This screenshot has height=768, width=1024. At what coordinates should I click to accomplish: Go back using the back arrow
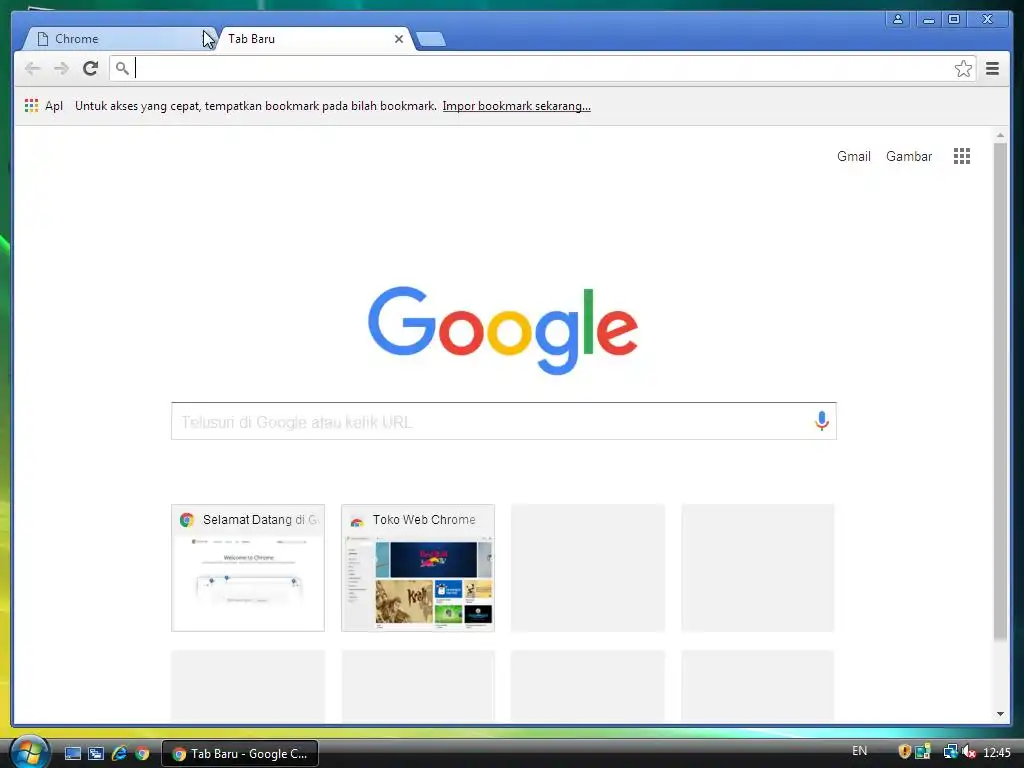click(33, 68)
